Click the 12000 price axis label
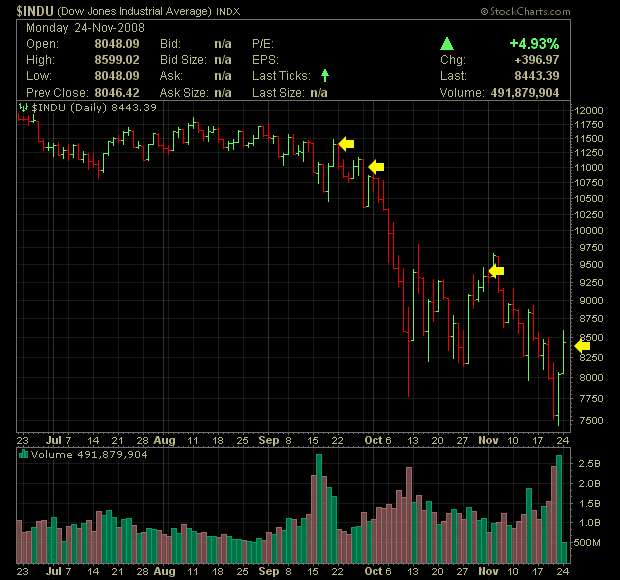620x580 pixels. click(589, 110)
